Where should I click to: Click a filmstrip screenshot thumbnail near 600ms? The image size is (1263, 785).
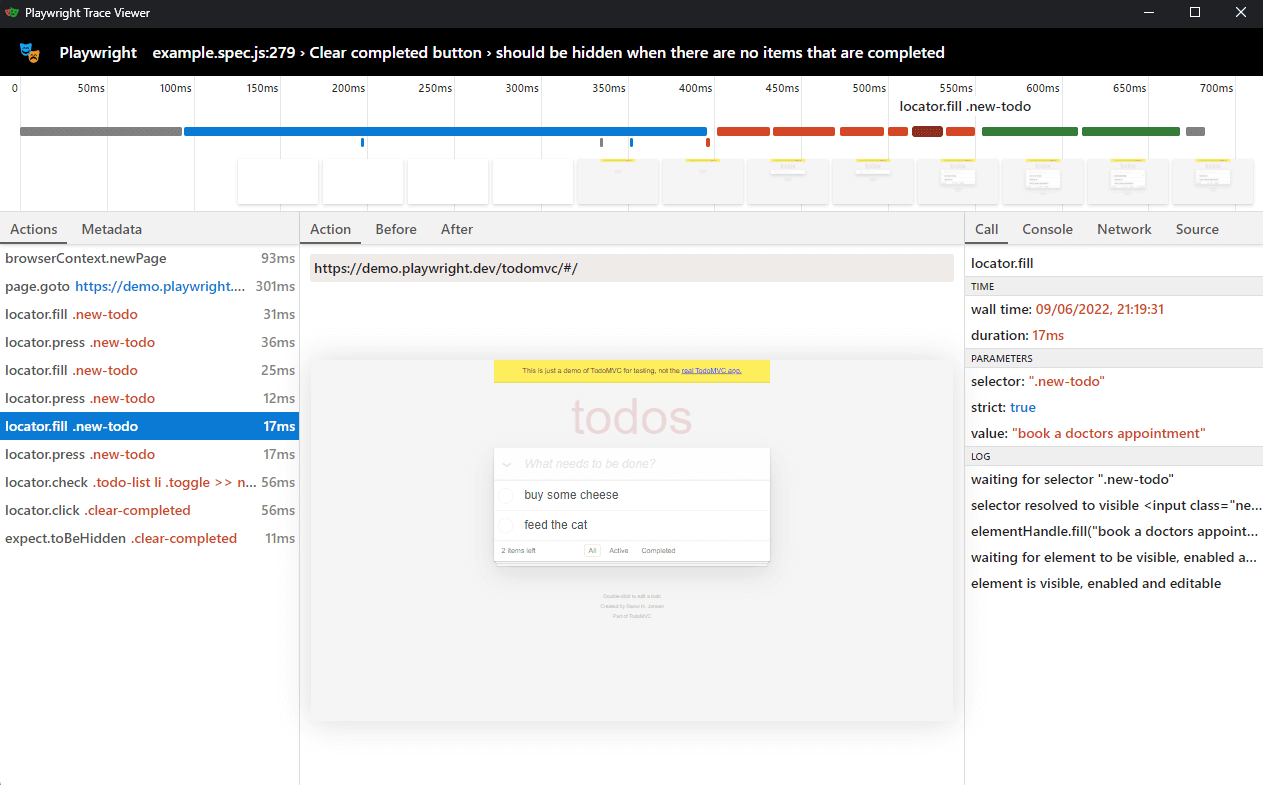1042,181
